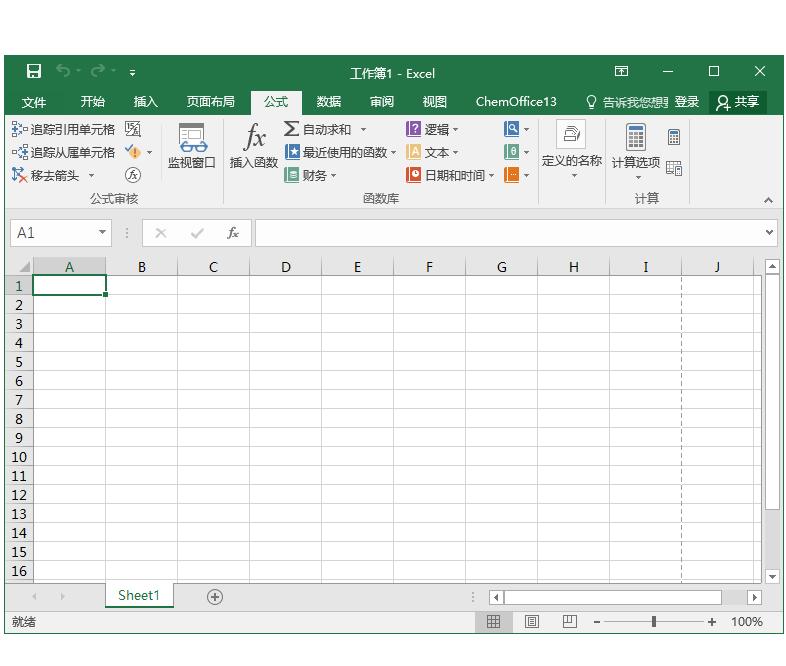
Task: Open 计算选项 dropdown
Action: 636,152
